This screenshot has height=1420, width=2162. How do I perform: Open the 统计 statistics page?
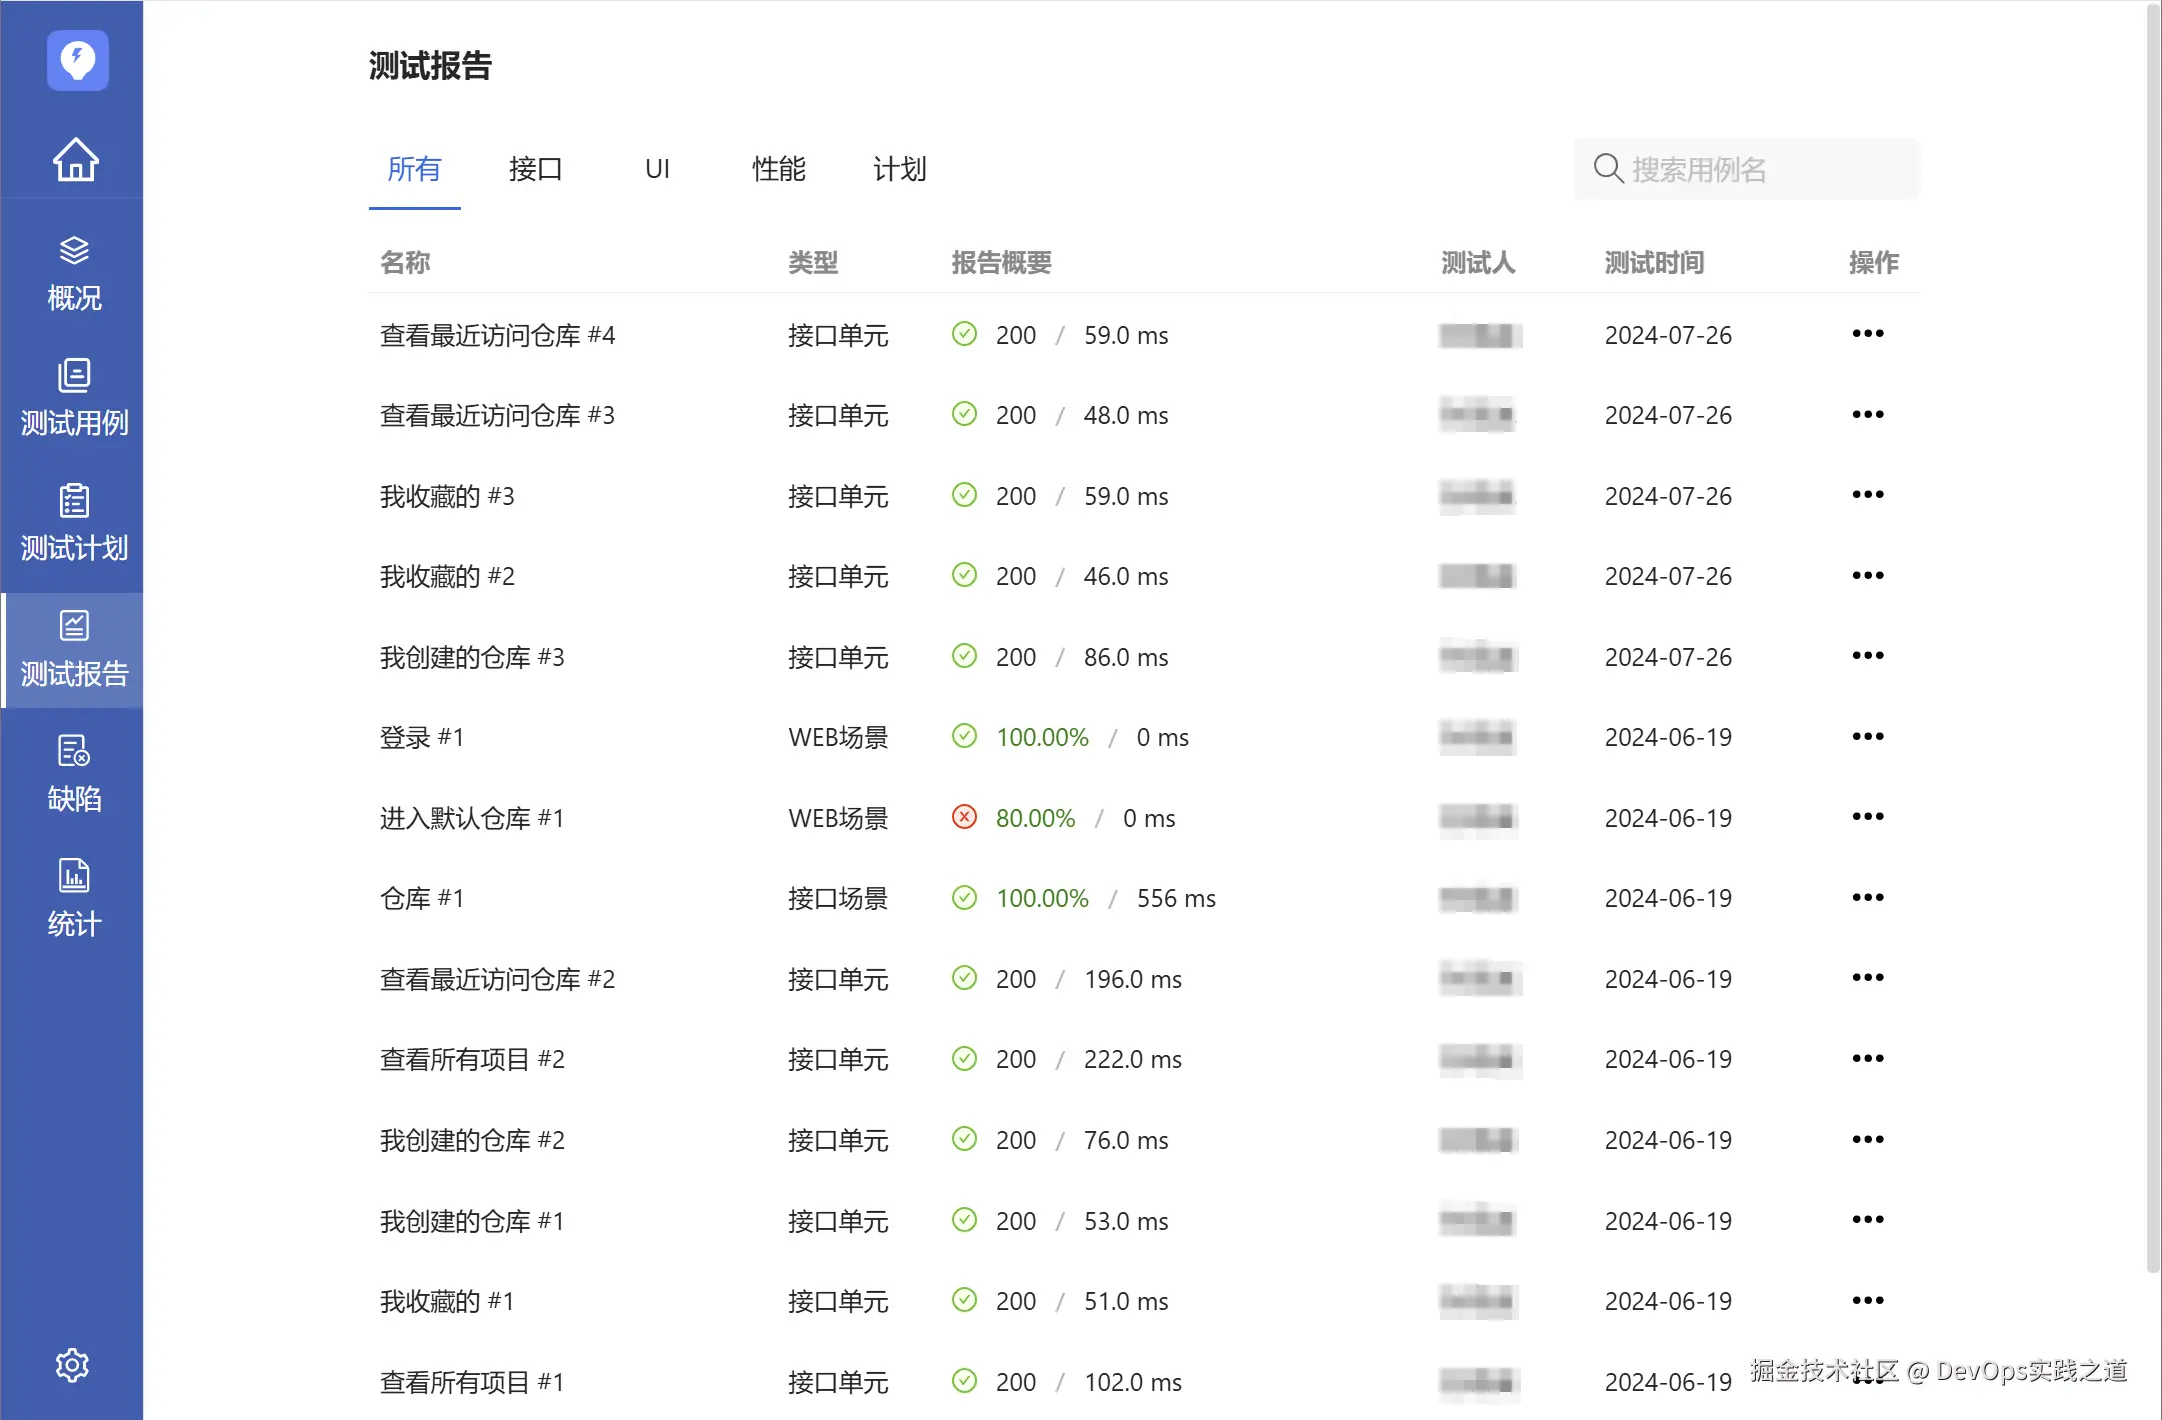click(74, 899)
